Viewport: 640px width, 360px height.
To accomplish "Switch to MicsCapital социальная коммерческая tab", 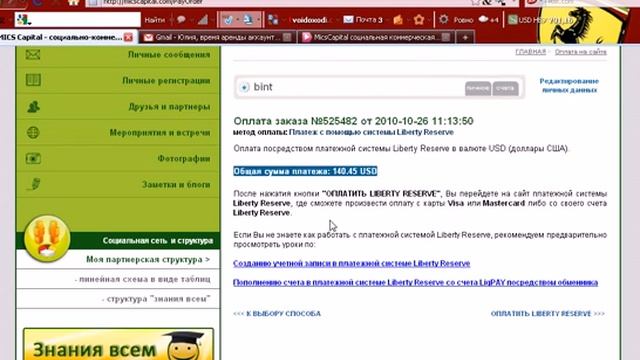I will (x=376, y=37).
